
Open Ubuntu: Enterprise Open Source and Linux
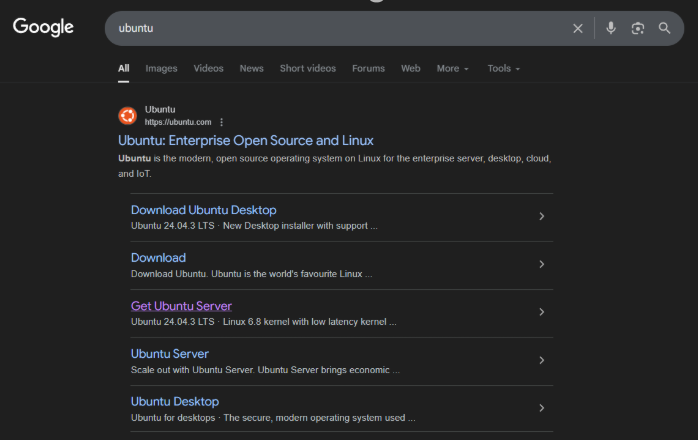pyautogui.click(x=246, y=141)
